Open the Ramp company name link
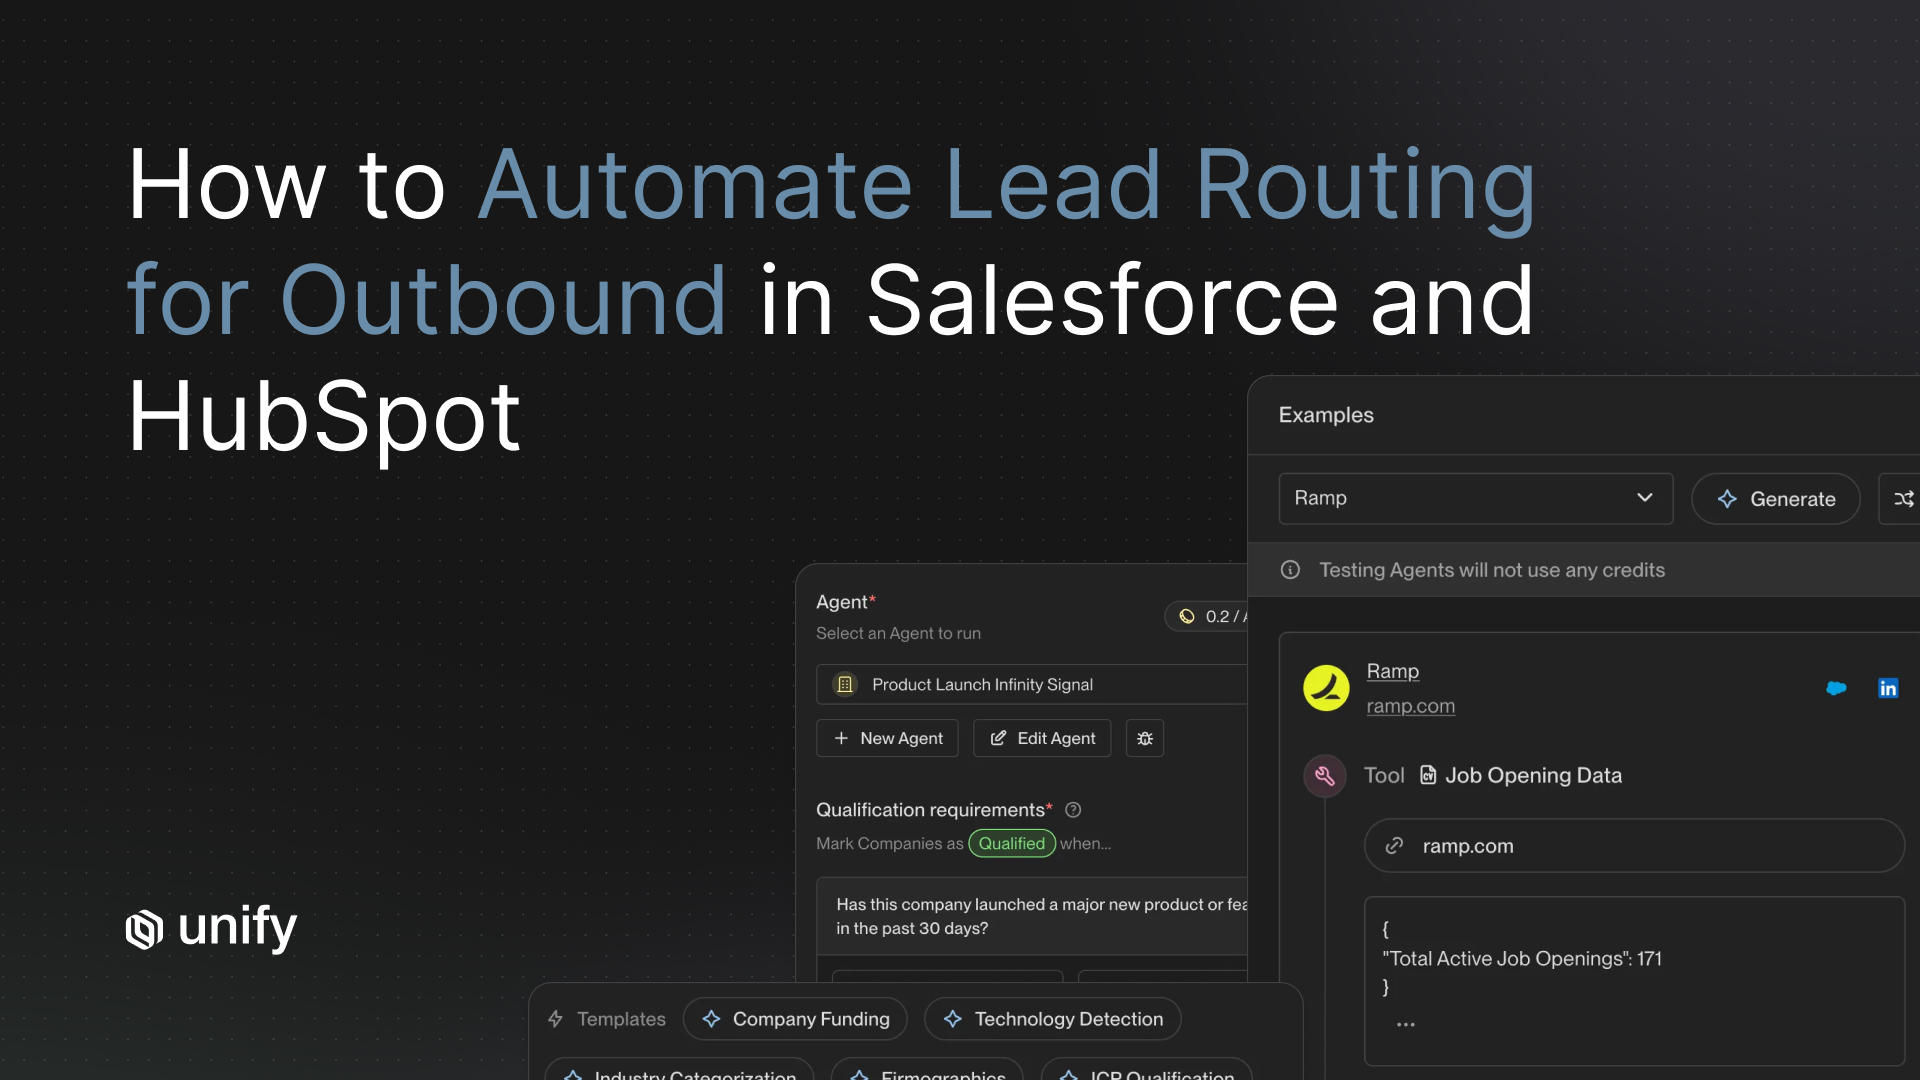Screen dimensions: 1920x1080 pyautogui.click(x=1392, y=671)
